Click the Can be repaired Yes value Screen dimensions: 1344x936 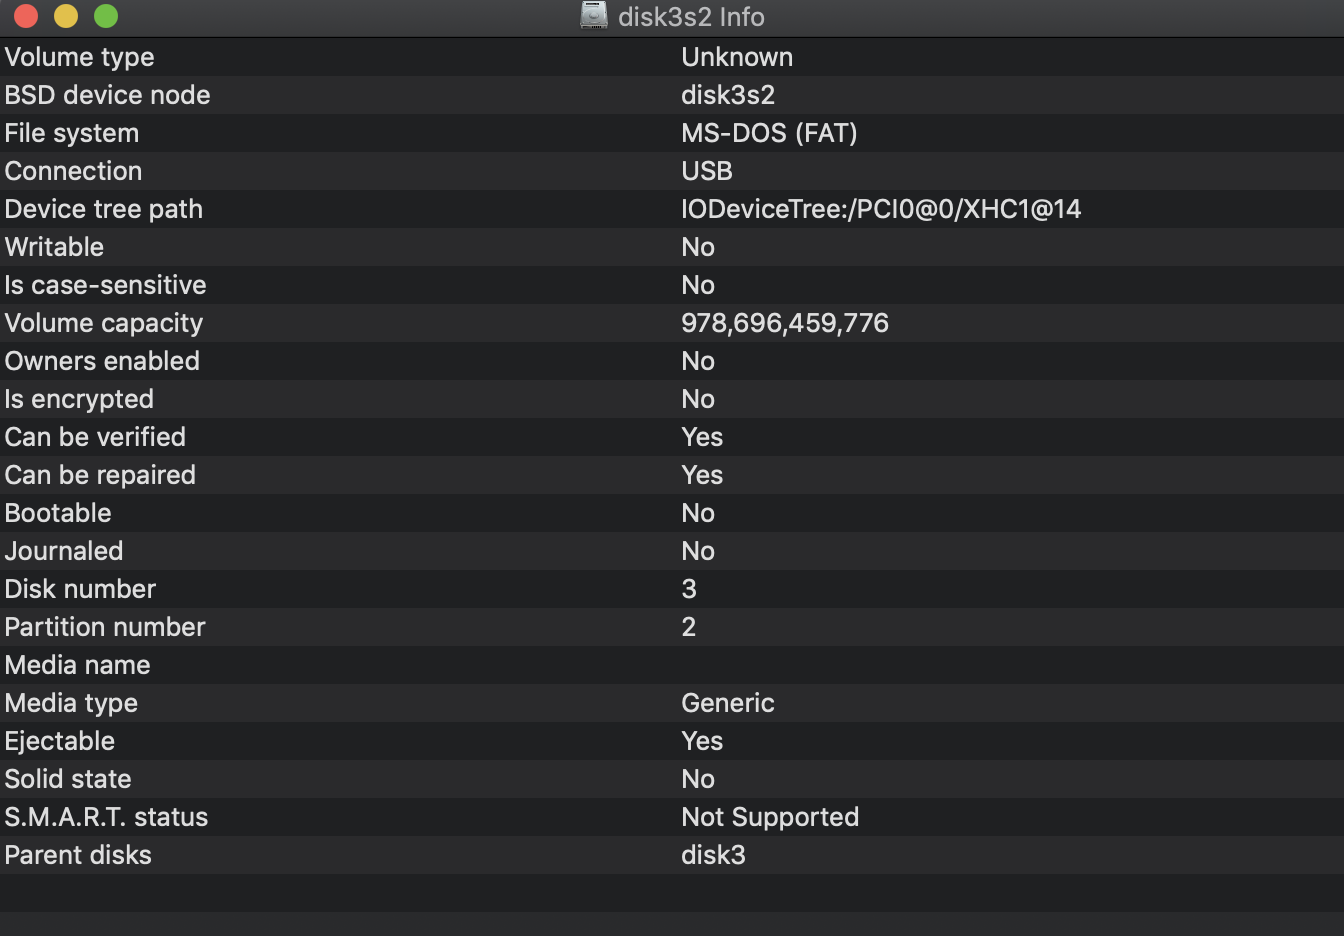click(702, 475)
